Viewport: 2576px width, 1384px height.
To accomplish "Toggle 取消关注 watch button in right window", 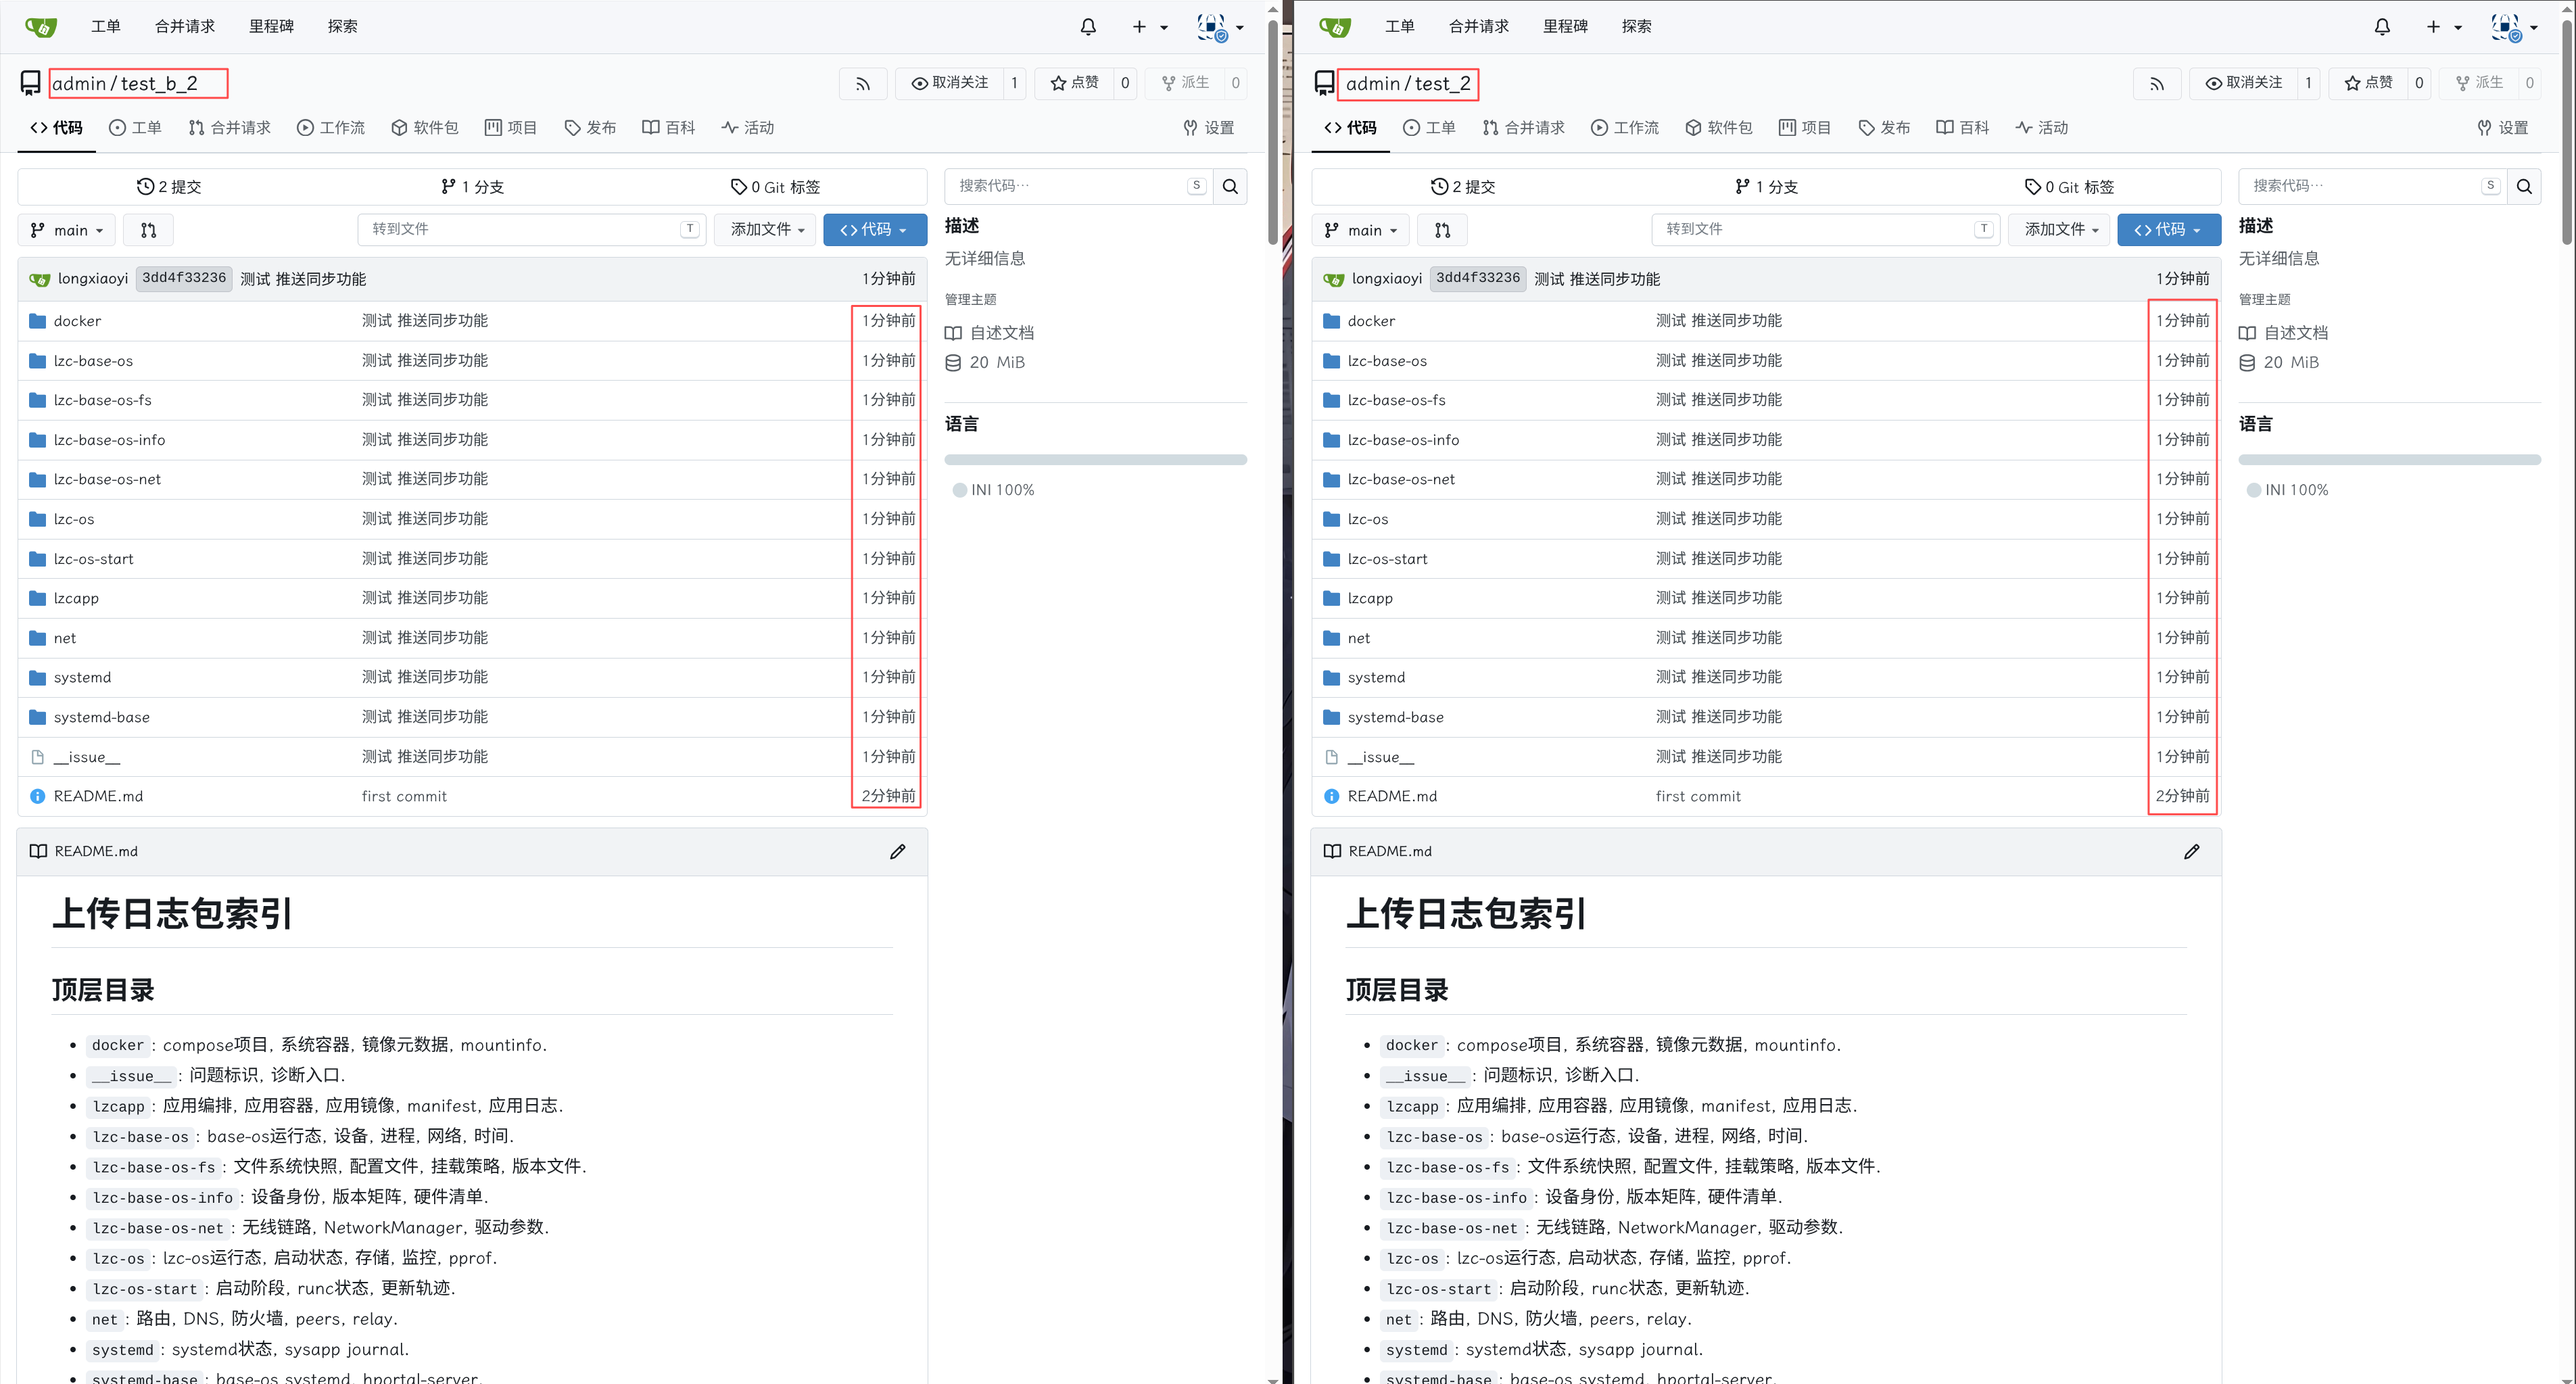I will click(2244, 83).
